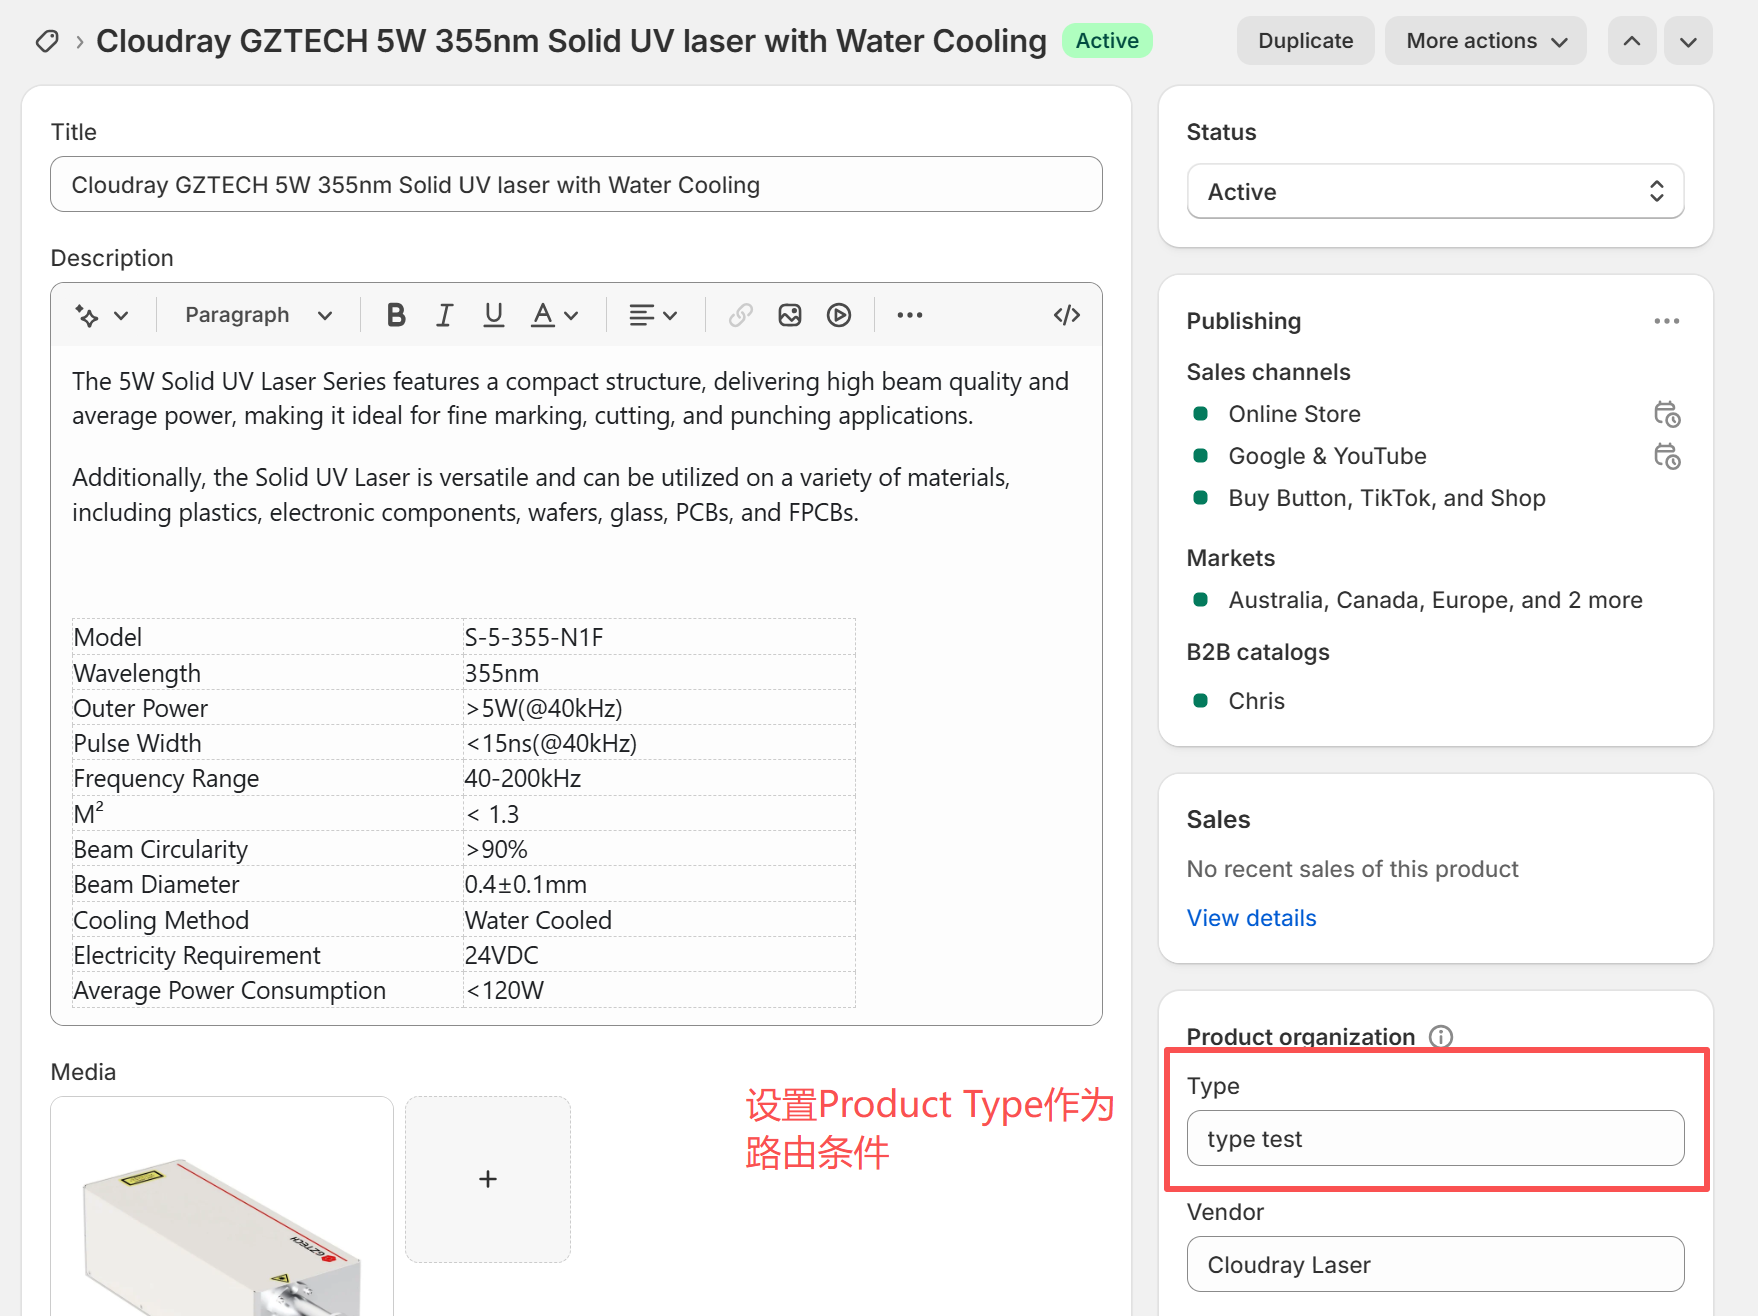Open Online Store schedule publishing icon

(x=1666, y=414)
